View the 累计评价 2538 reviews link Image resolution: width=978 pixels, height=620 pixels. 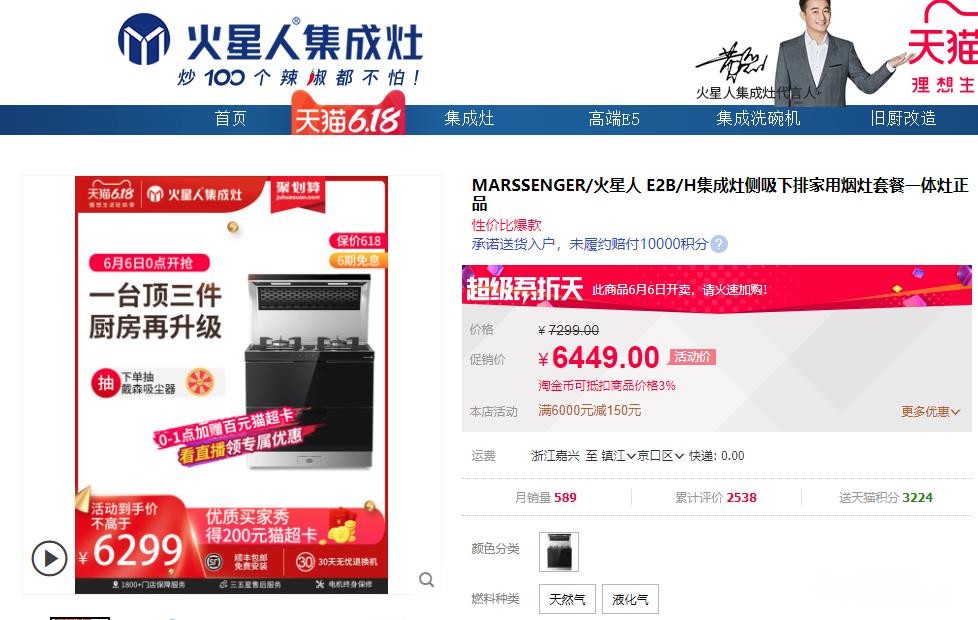(716, 498)
